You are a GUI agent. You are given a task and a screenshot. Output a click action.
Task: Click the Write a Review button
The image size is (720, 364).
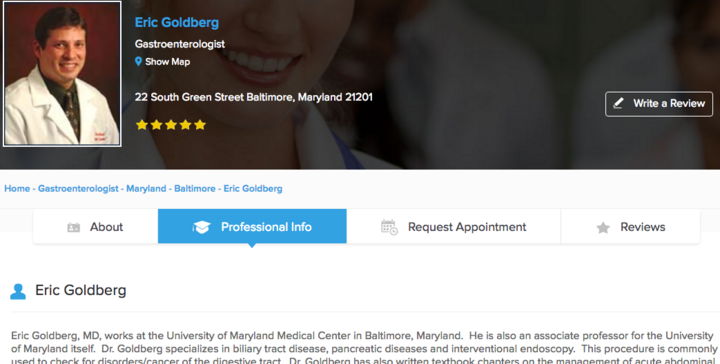659,104
